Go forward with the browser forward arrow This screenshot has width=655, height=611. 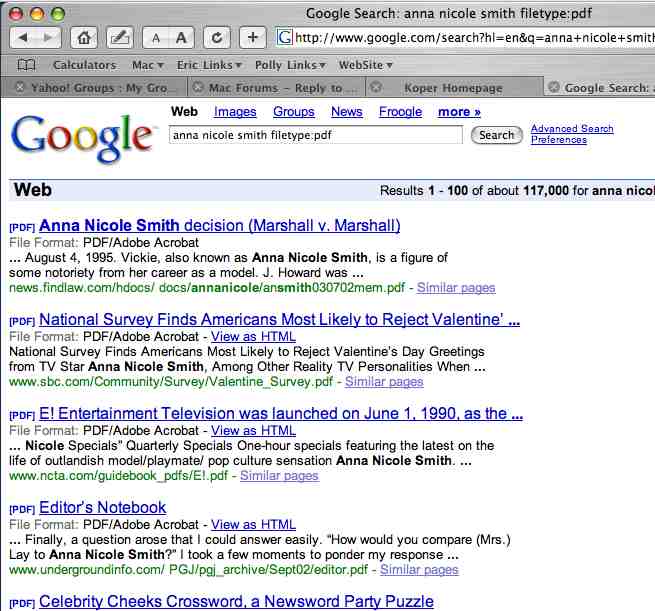48,38
